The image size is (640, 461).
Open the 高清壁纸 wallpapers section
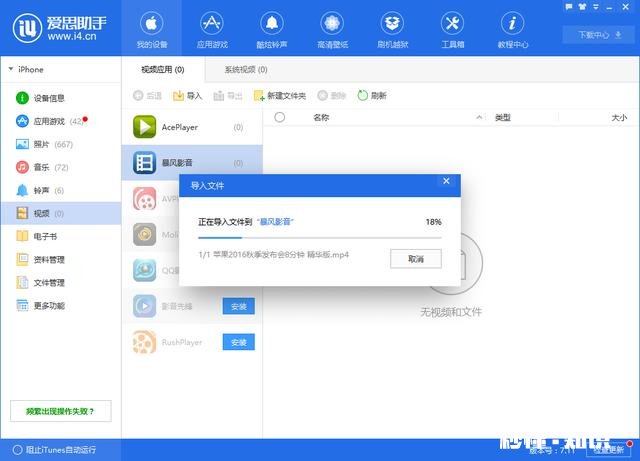coord(332,30)
